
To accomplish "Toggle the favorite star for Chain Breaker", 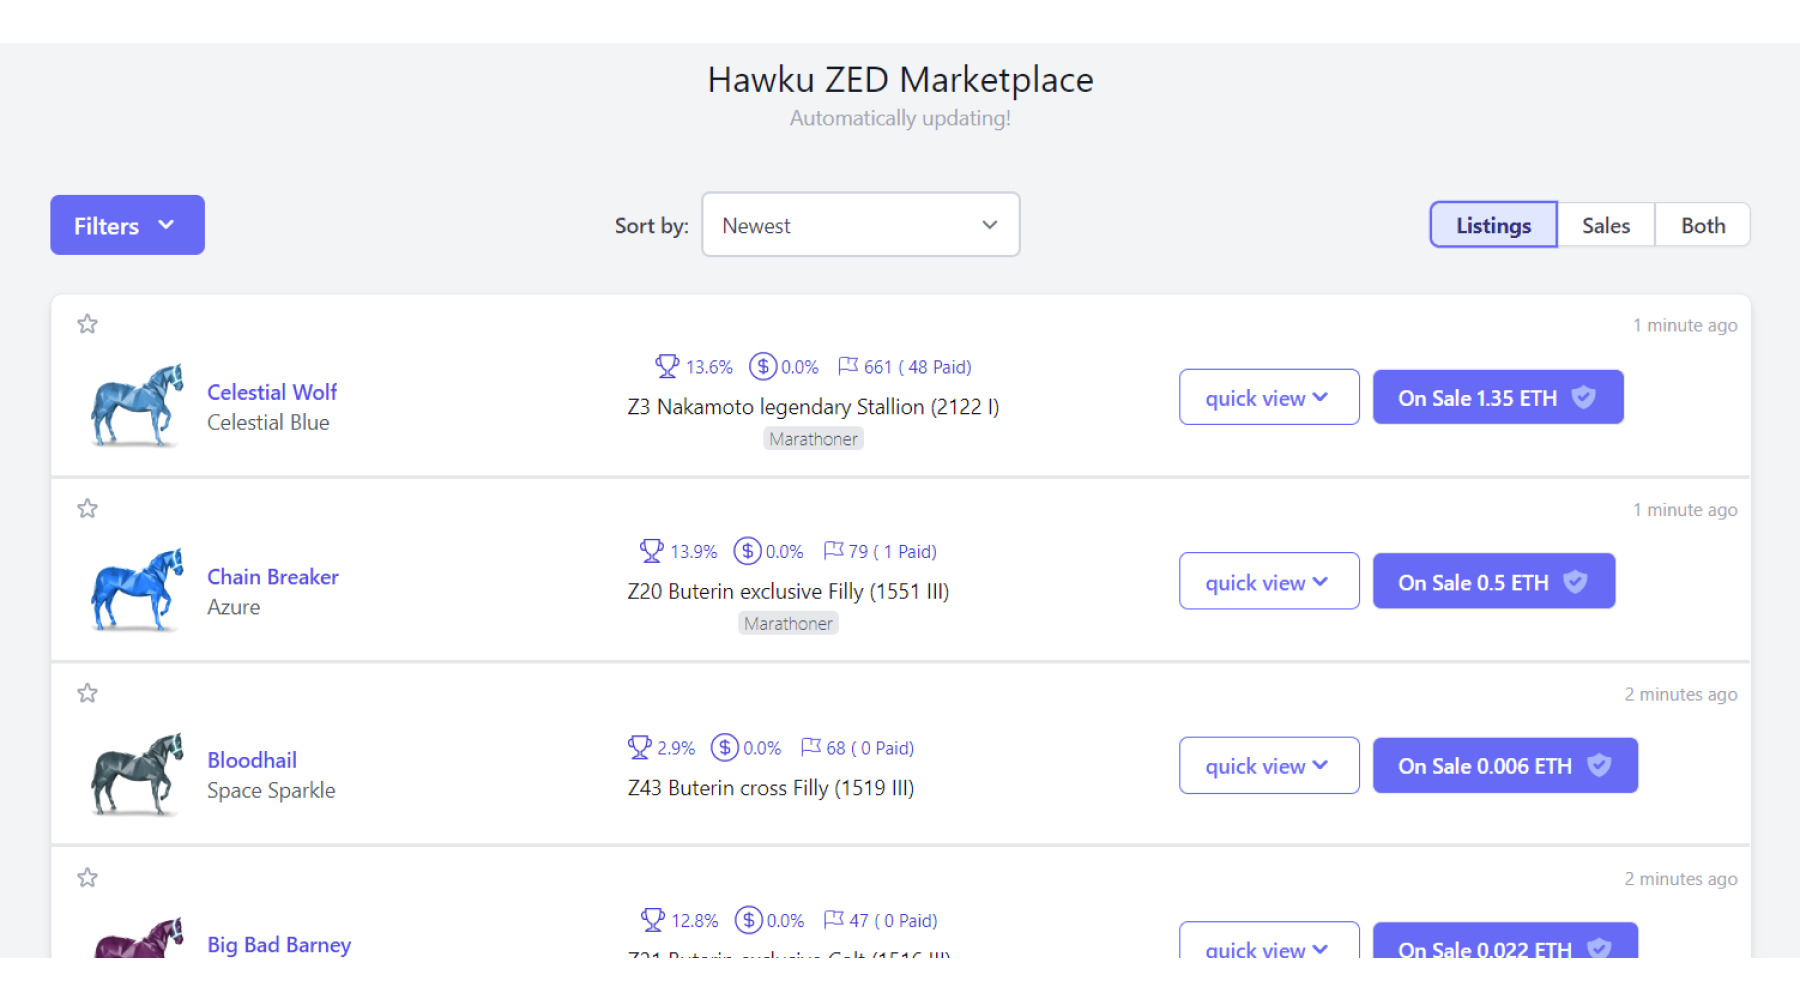I will click(88, 509).
